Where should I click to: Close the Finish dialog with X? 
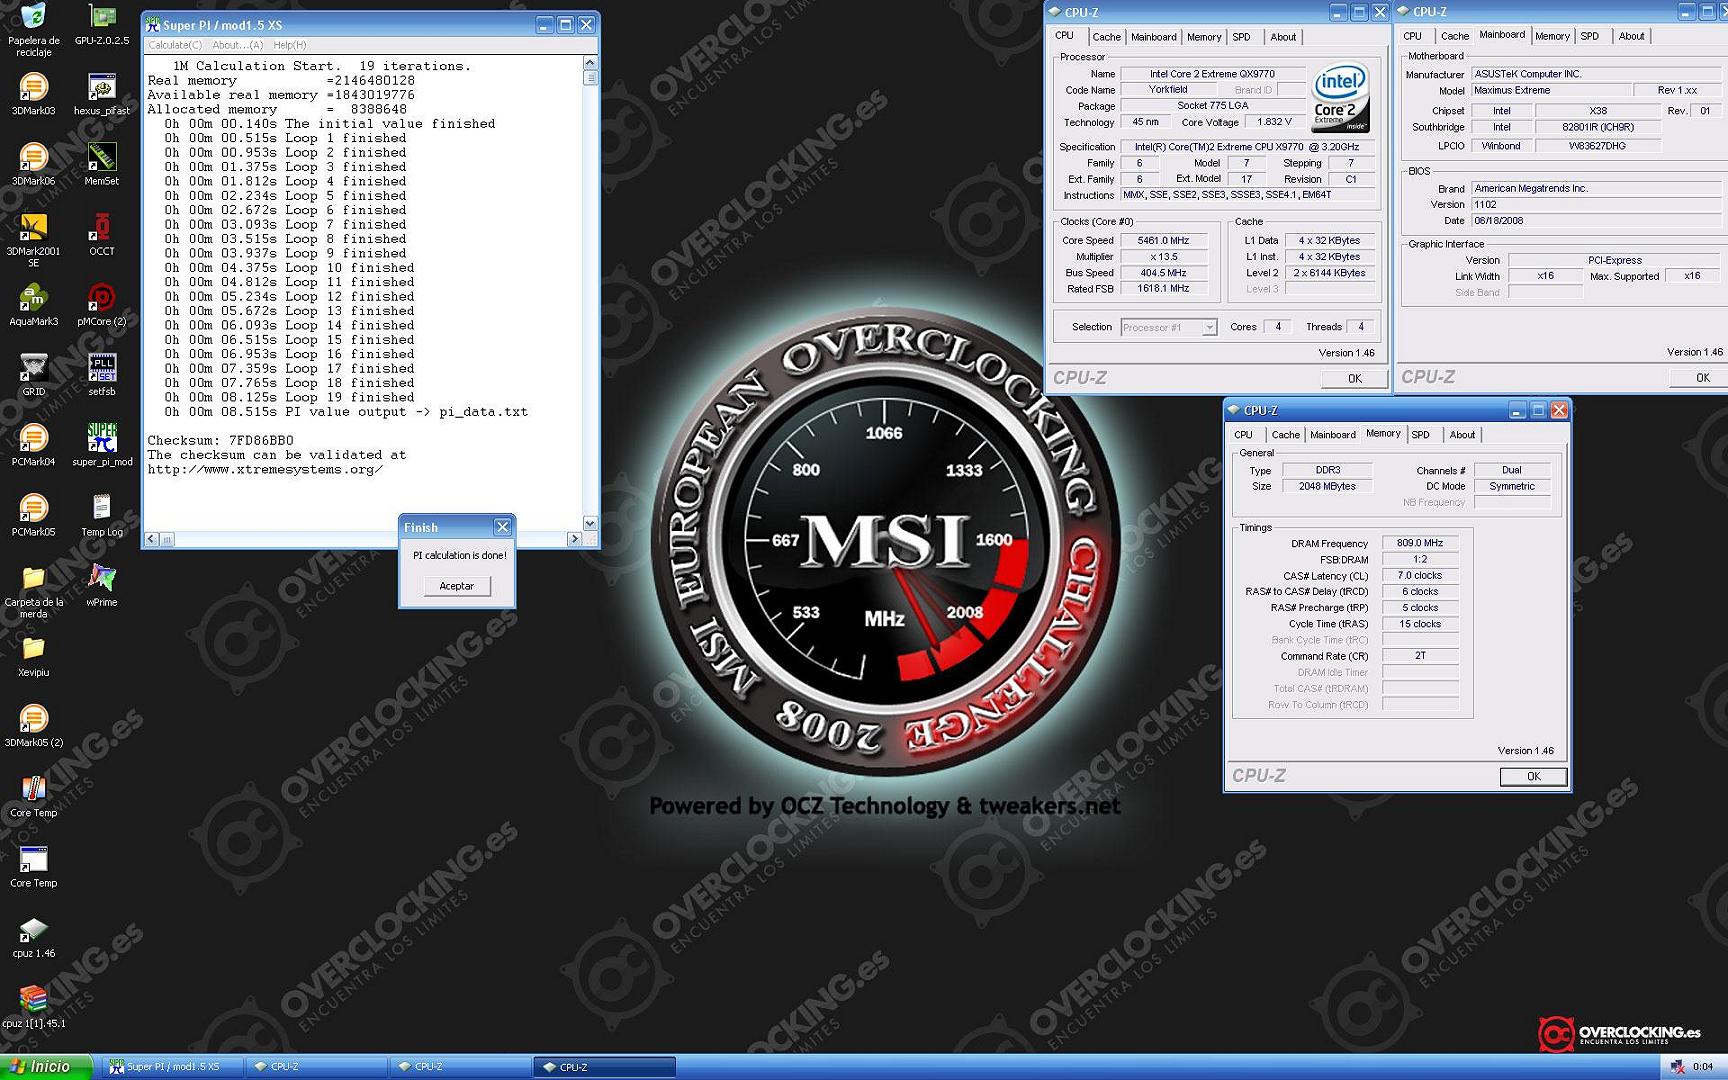coord(502,527)
